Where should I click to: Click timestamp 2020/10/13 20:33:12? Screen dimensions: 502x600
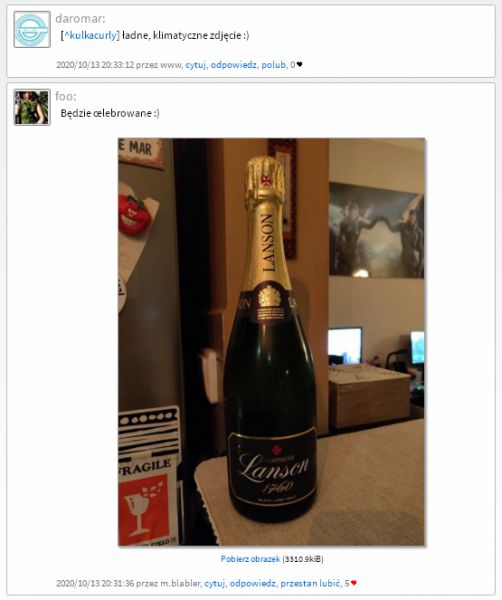click(x=95, y=65)
